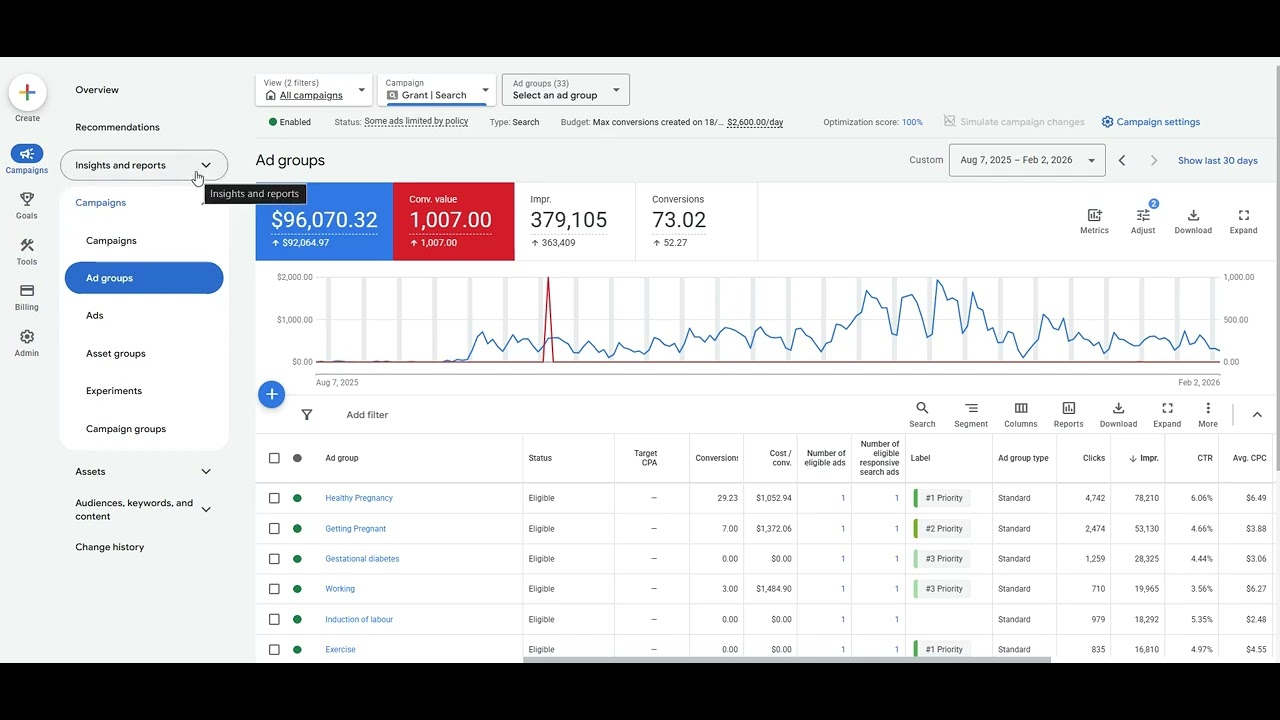1280x720 pixels.
Task: Check the Working row checkbox
Action: point(274,589)
